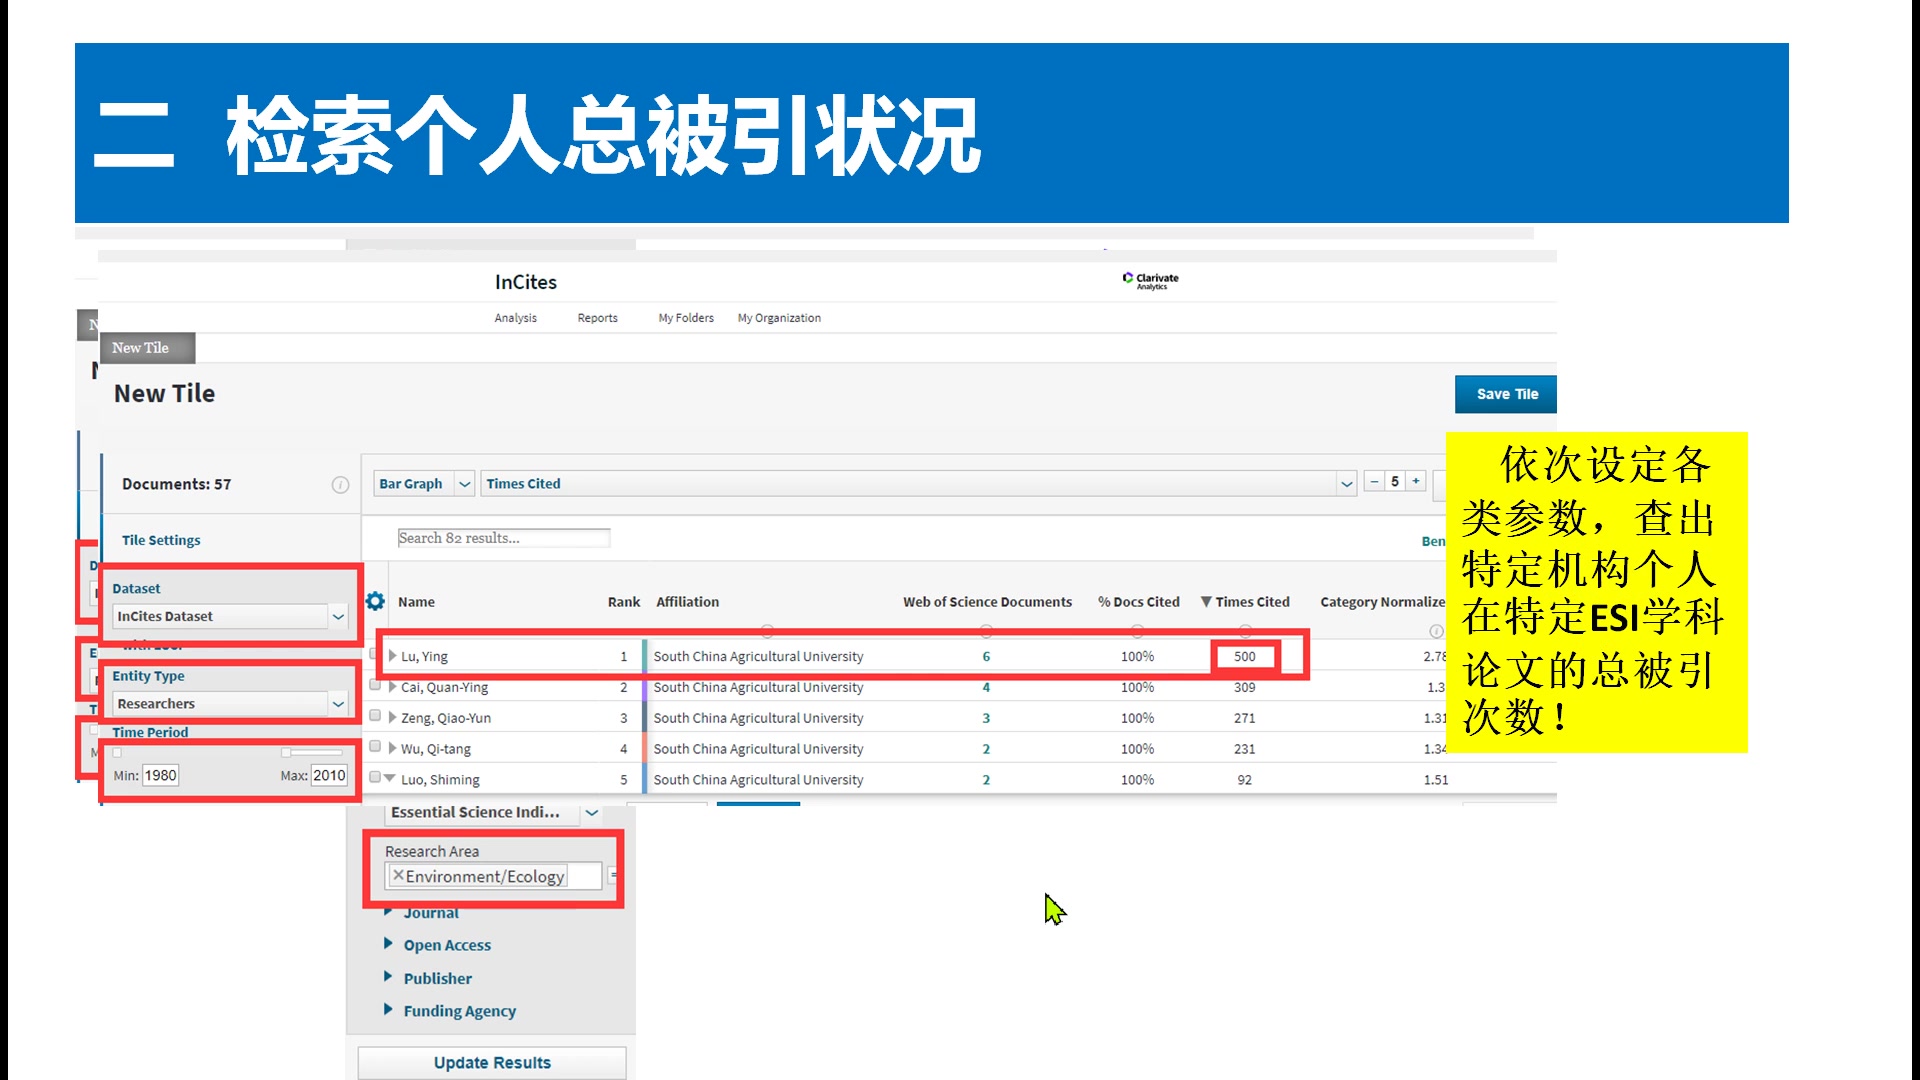Screen dimensions: 1920x1080
Task: Tick the checkbox for Cai, Quan-Ying
Action: (375, 686)
